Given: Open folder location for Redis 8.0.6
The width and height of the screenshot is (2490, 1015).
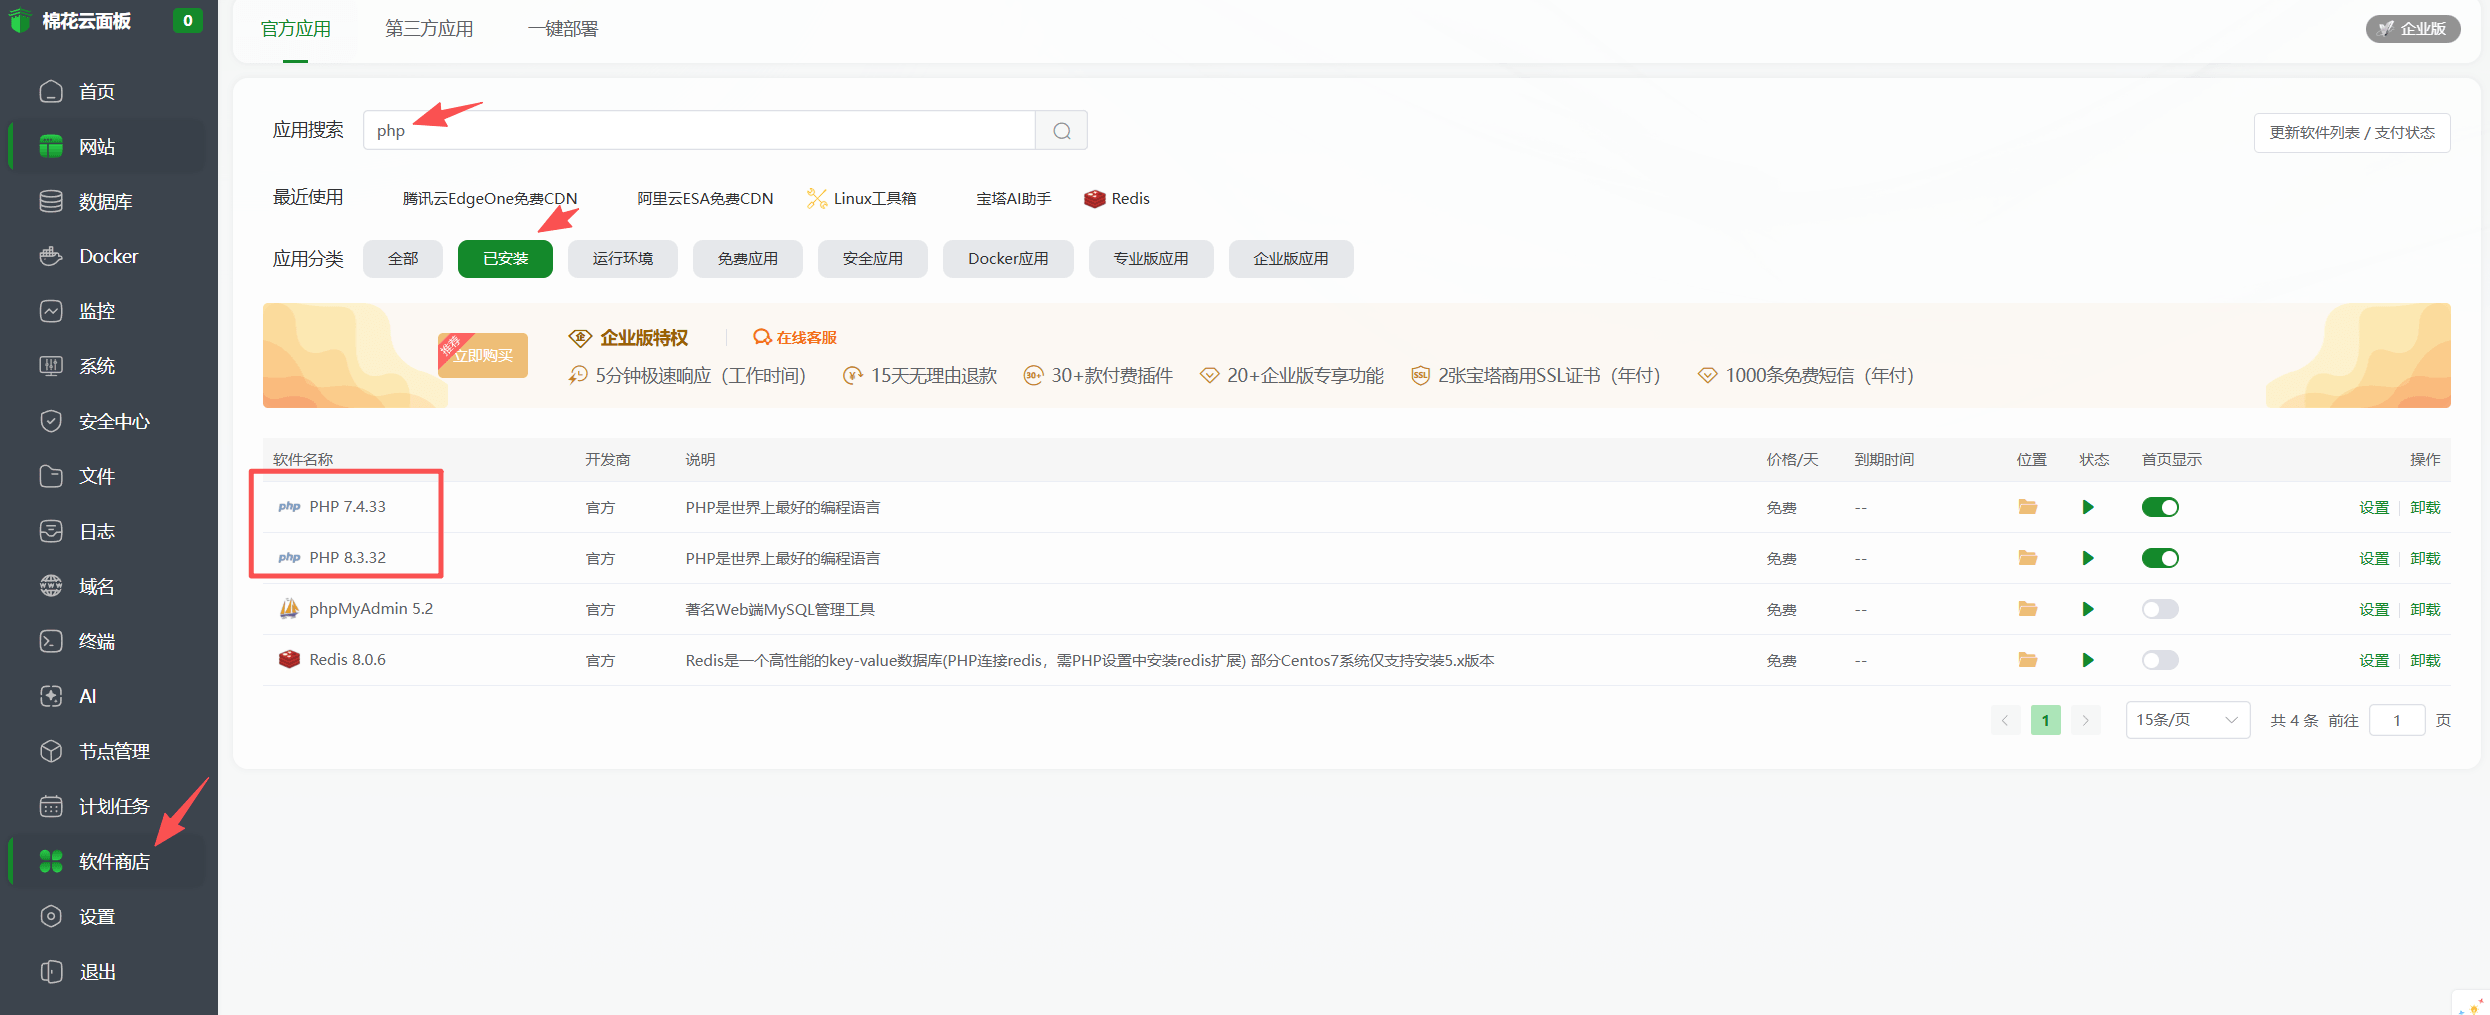Looking at the screenshot, I should point(2027,660).
